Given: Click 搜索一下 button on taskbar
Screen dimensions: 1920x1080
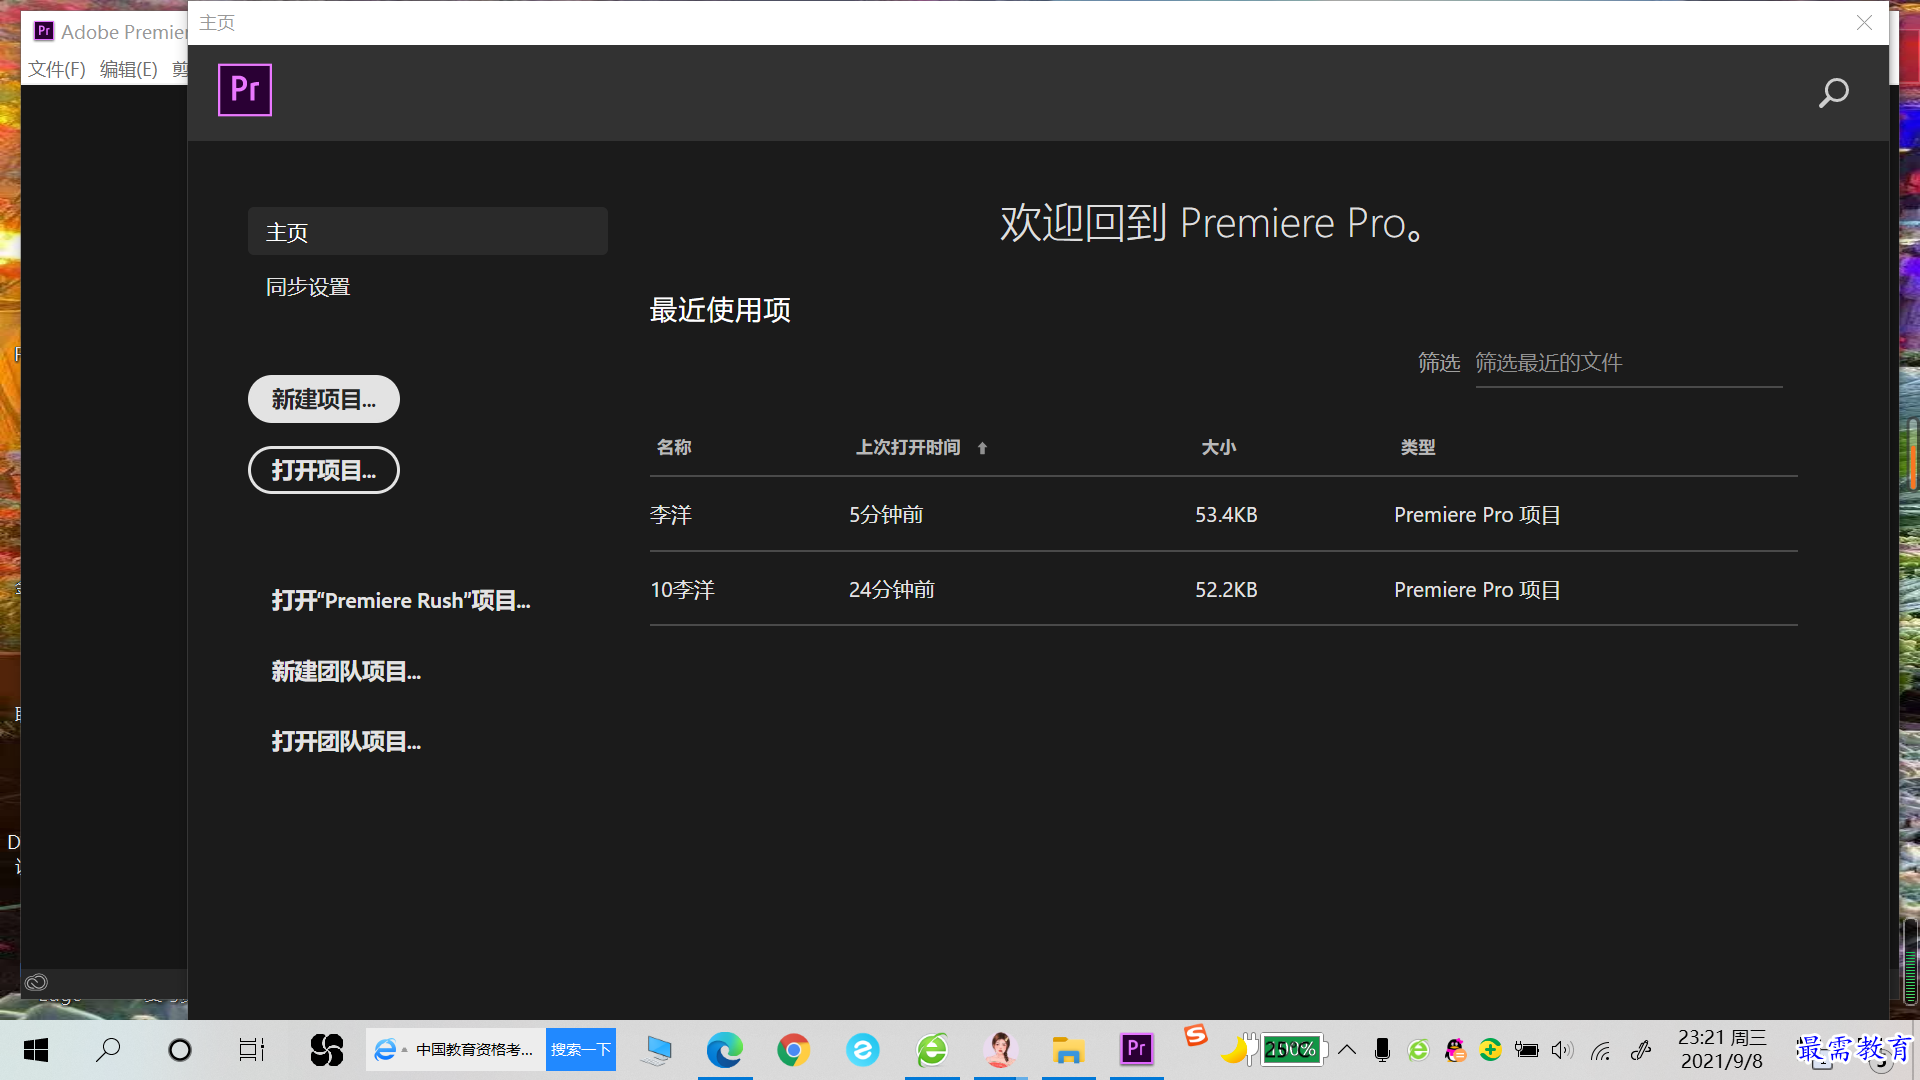Looking at the screenshot, I should click(581, 1050).
